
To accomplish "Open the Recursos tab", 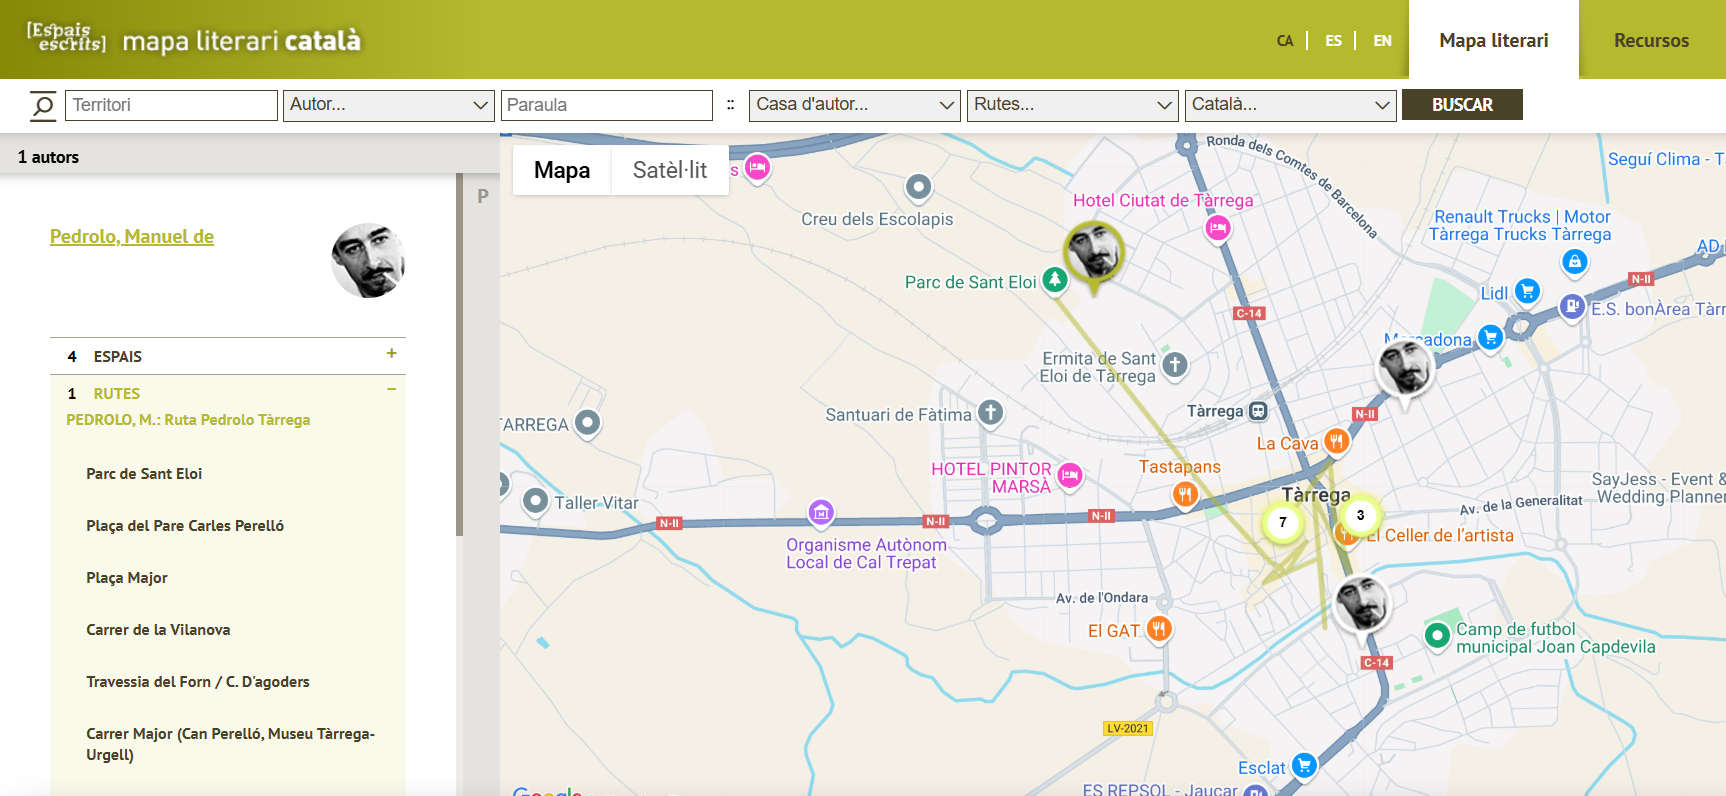I will tap(1651, 41).
